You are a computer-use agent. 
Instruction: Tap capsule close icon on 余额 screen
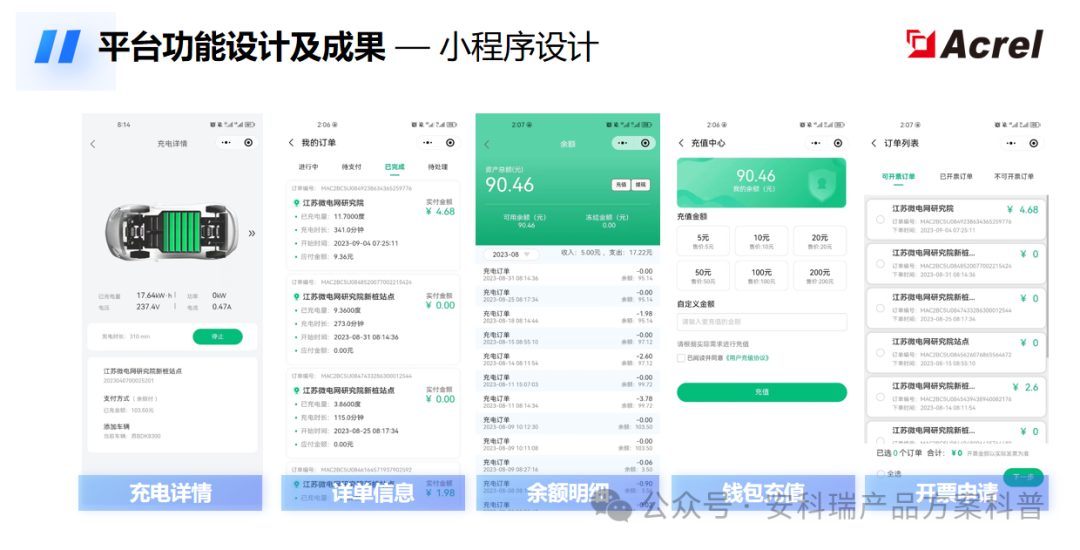(645, 143)
